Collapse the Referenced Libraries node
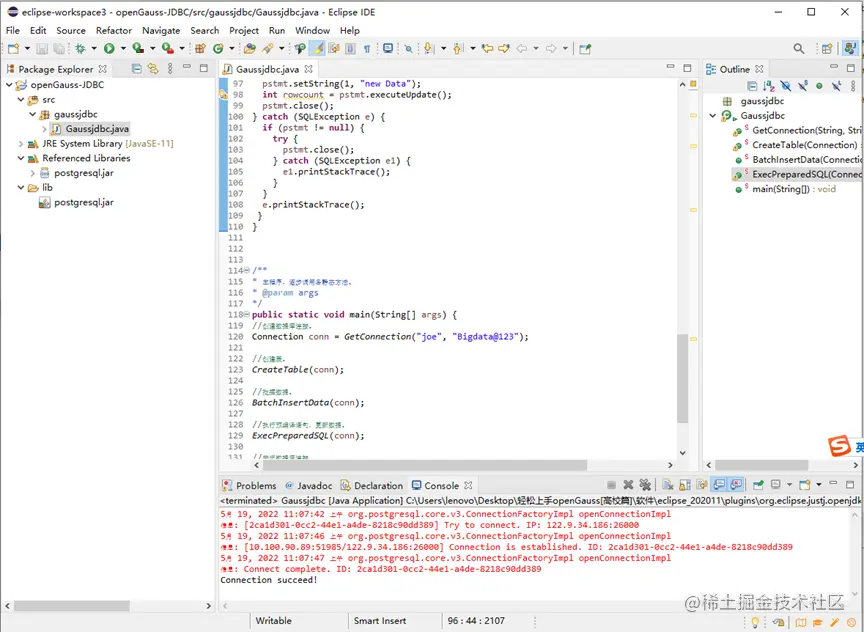Screen dimensions: 864x632 pyautogui.click(x=22, y=158)
